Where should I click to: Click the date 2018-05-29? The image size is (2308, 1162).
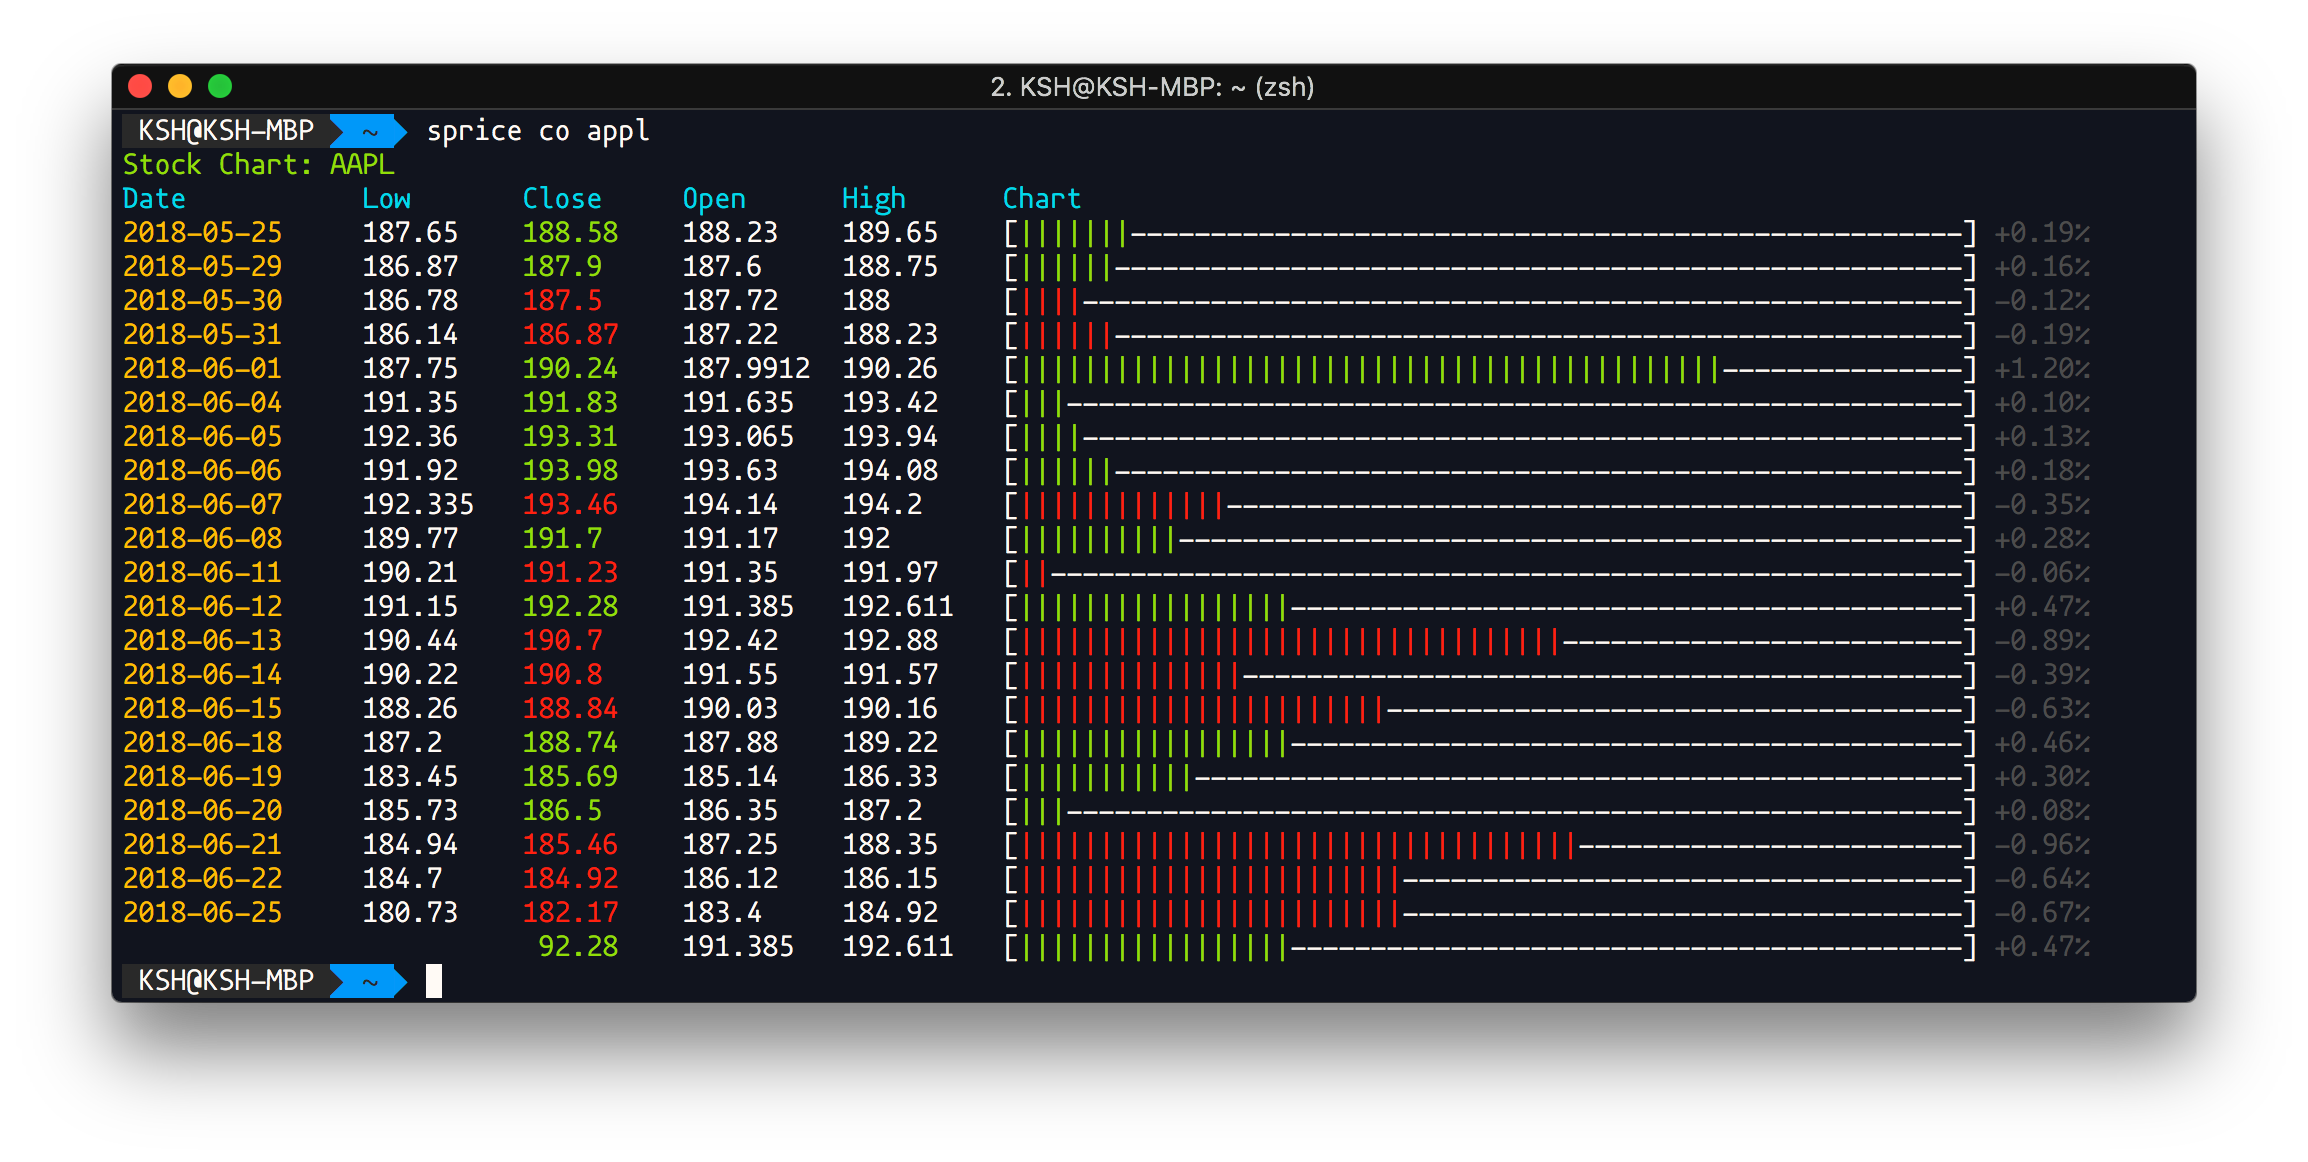202,266
